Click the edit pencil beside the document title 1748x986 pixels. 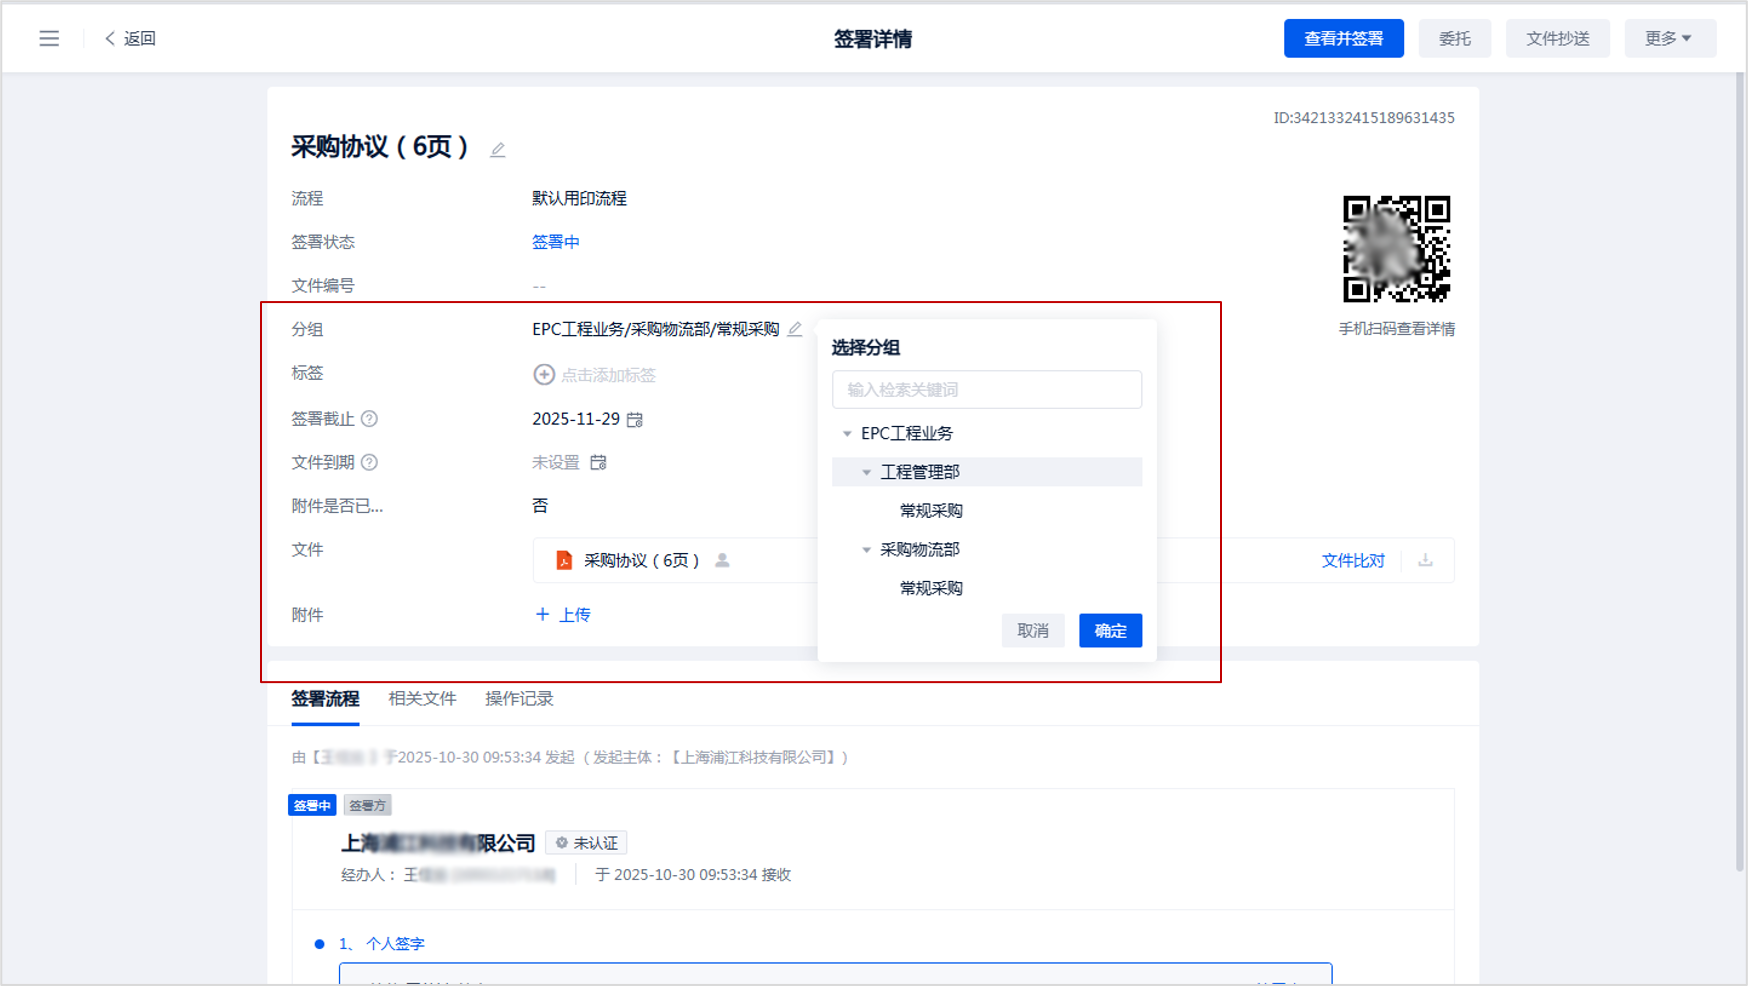[497, 150]
